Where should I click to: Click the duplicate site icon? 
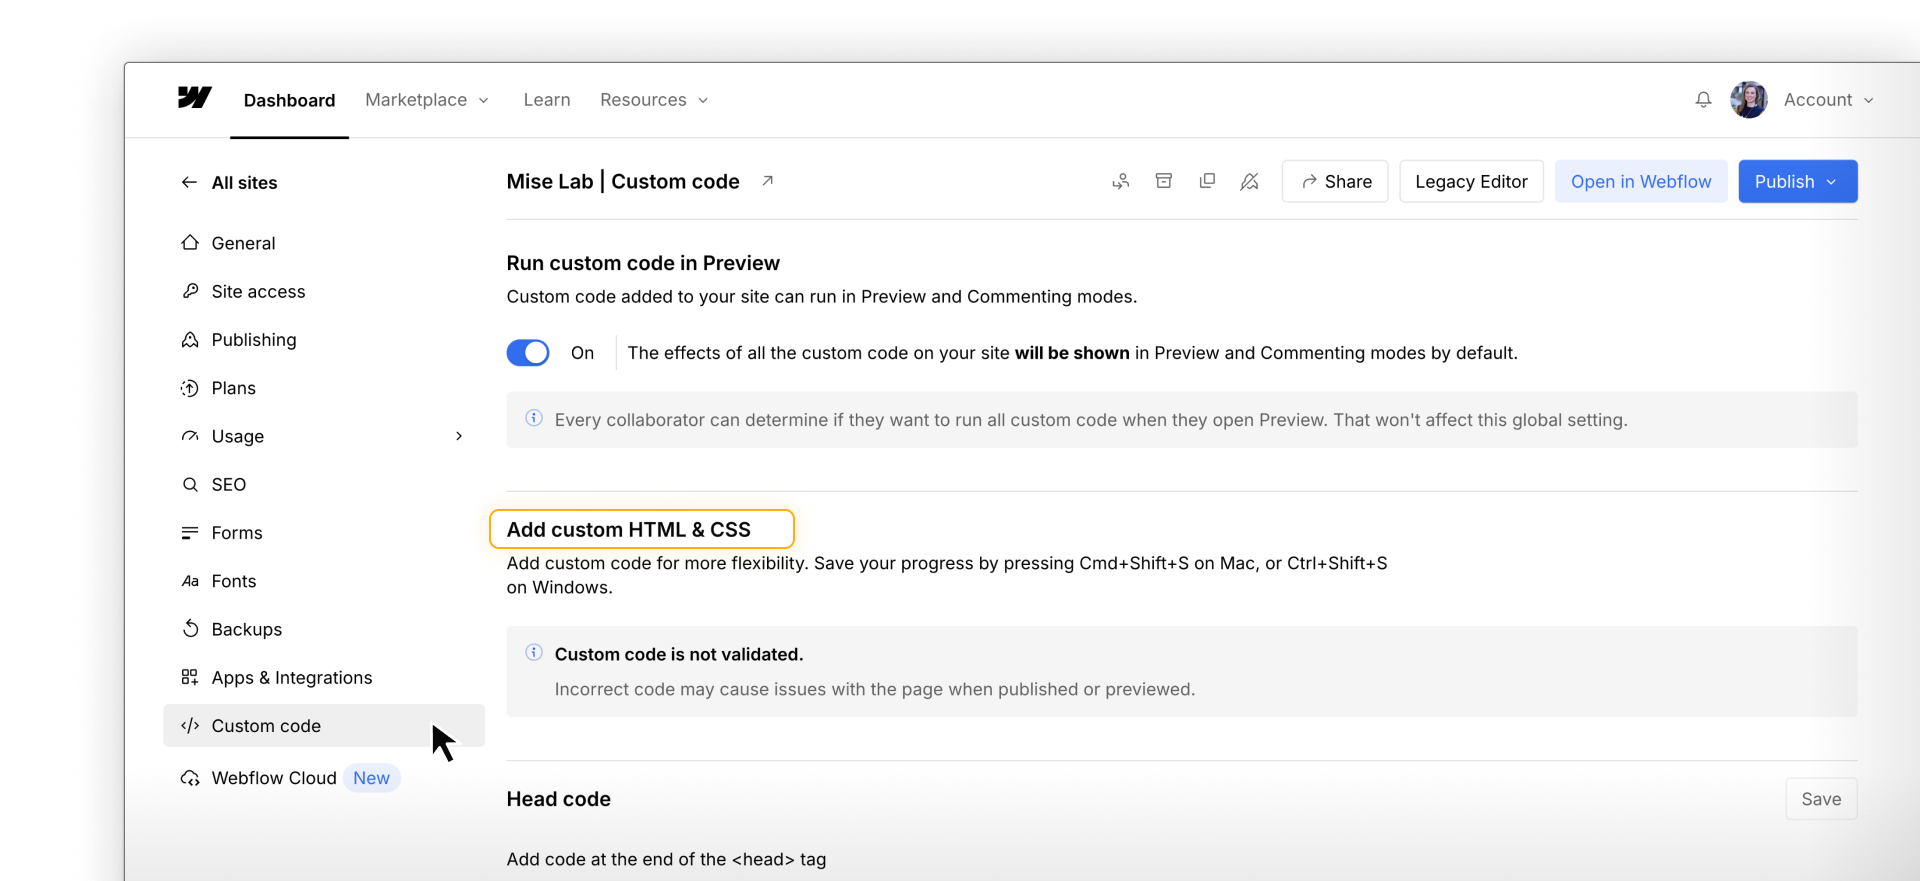pyautogui.click(x=1207, y=181)
